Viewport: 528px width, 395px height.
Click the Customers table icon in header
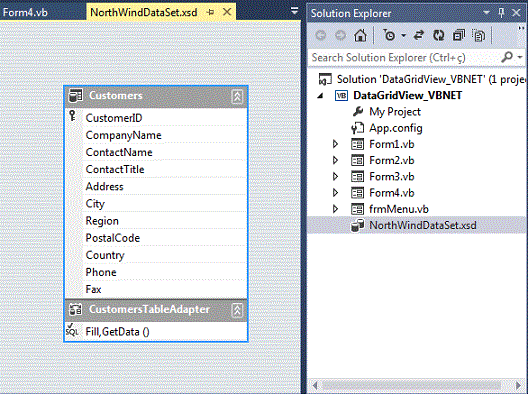coord(75,96)
